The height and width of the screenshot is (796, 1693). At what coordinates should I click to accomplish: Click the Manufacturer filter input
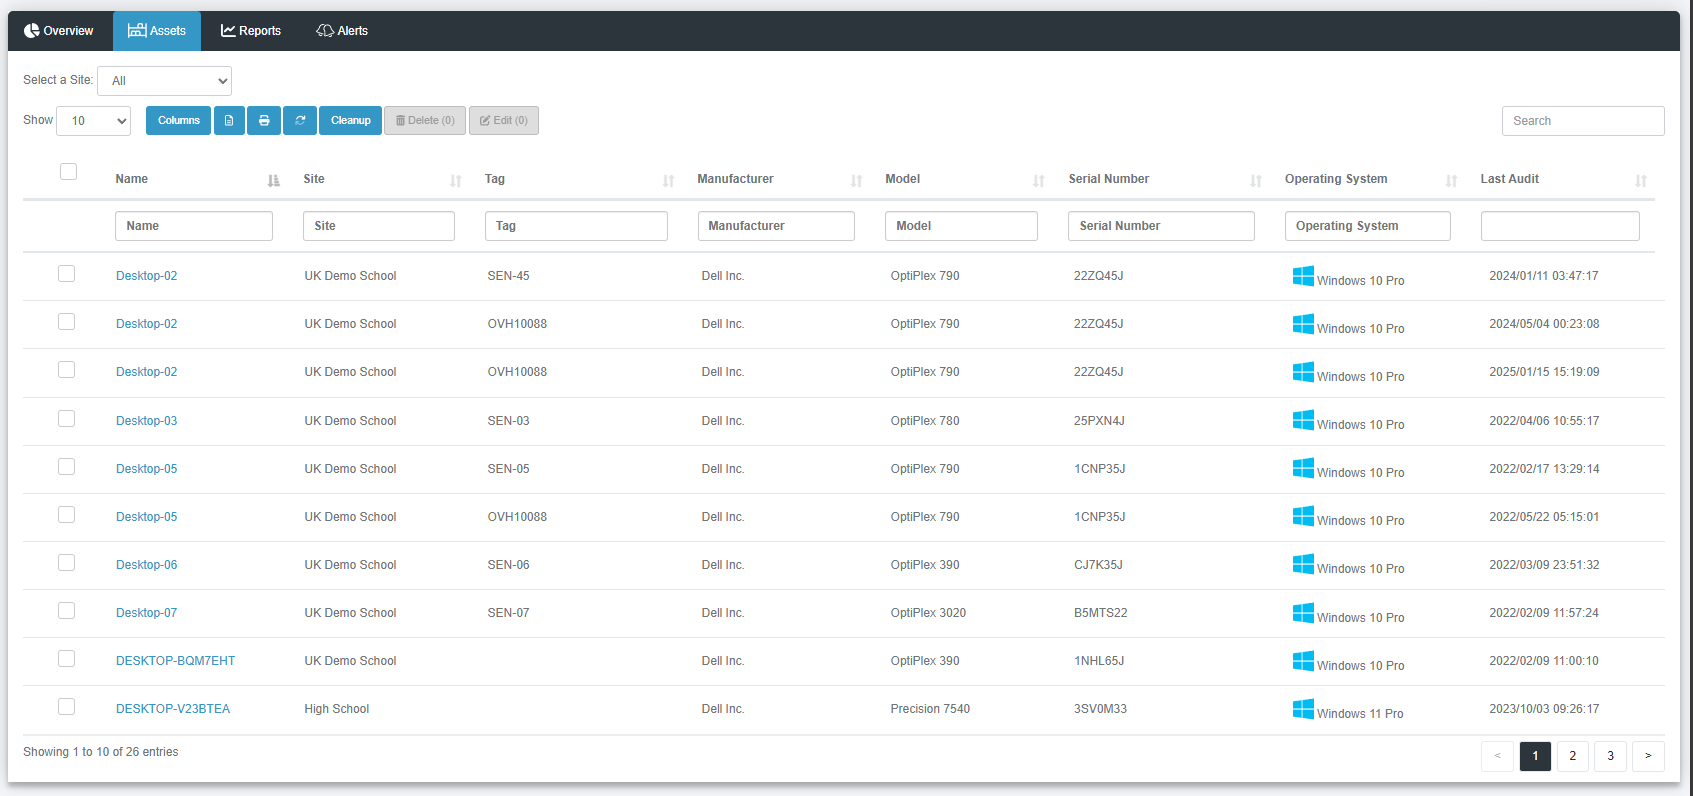pos(776,226)
